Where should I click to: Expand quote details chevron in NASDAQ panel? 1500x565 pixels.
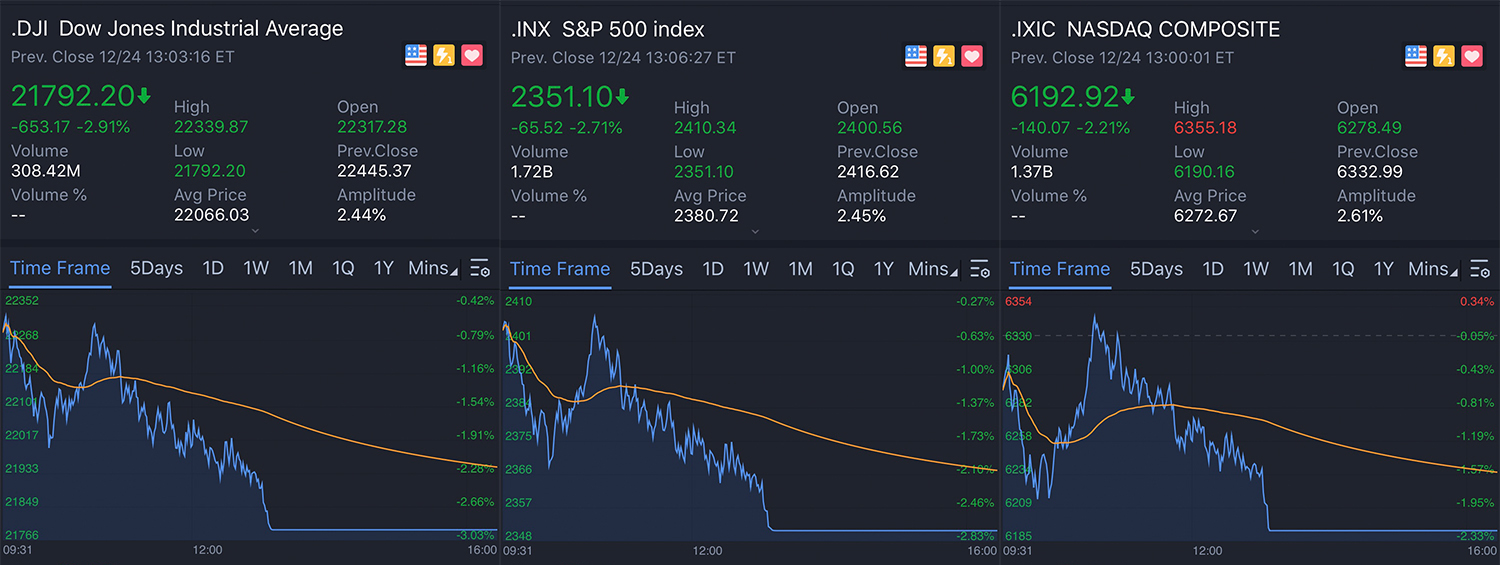point(1255,231)
